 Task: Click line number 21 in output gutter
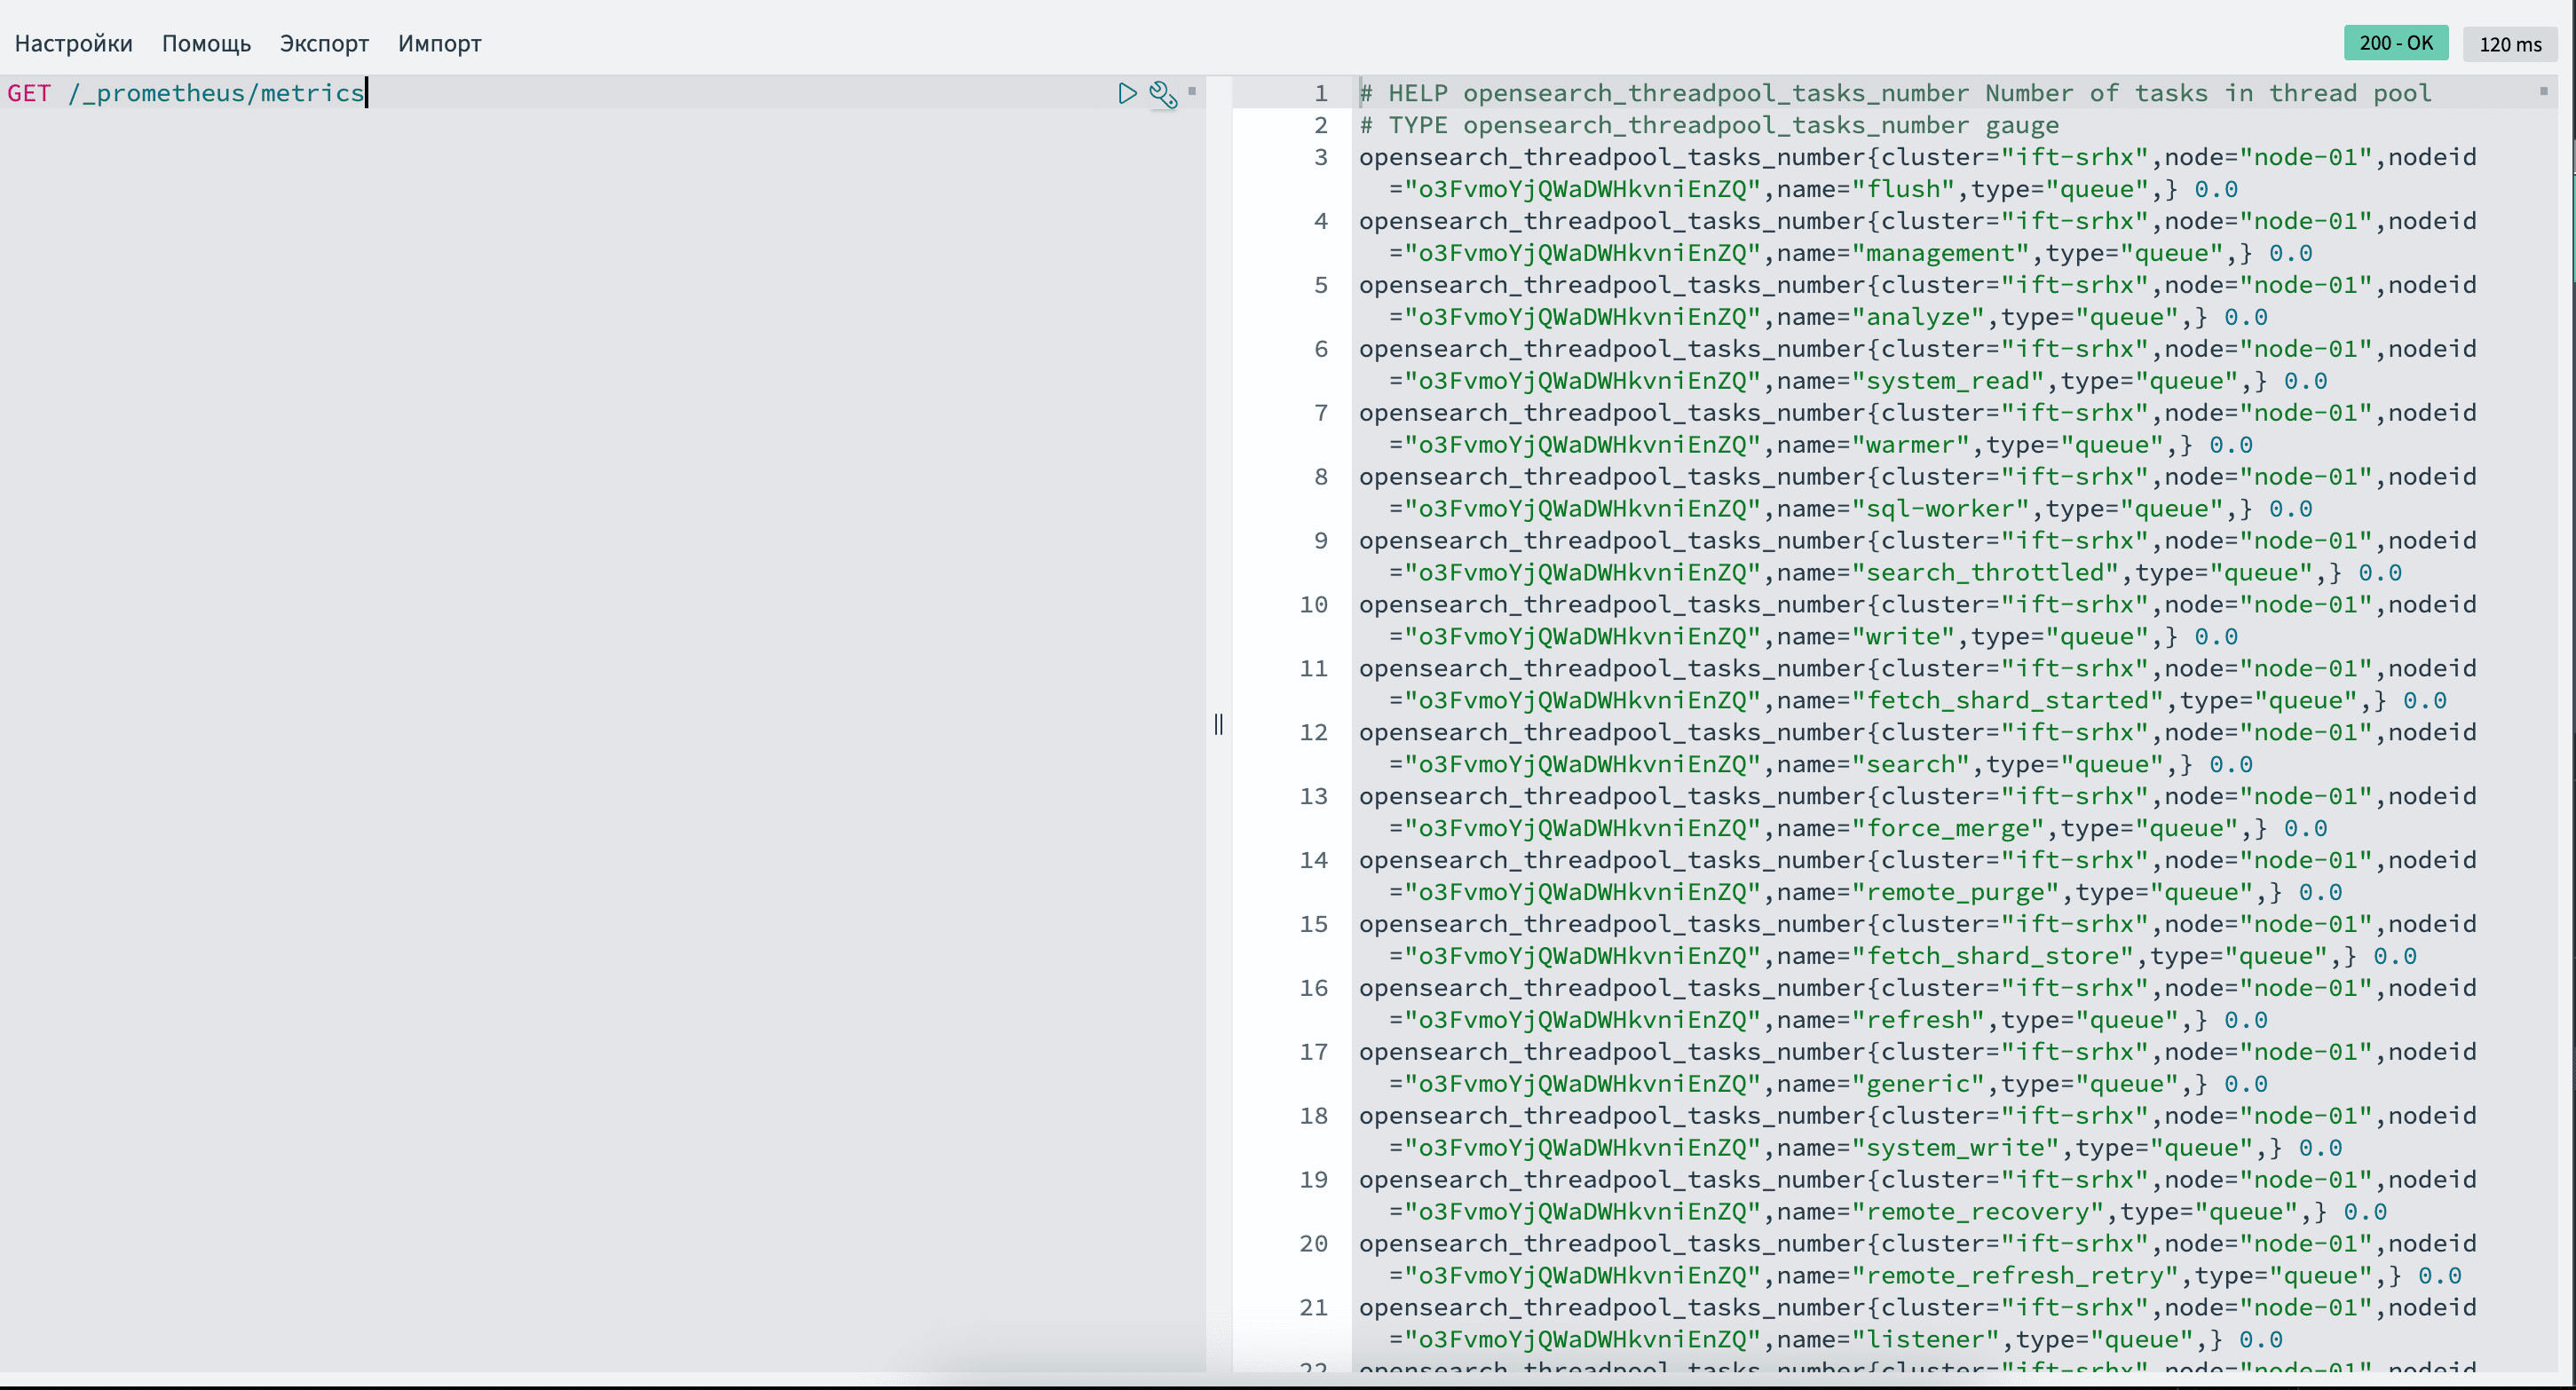1313,1307
